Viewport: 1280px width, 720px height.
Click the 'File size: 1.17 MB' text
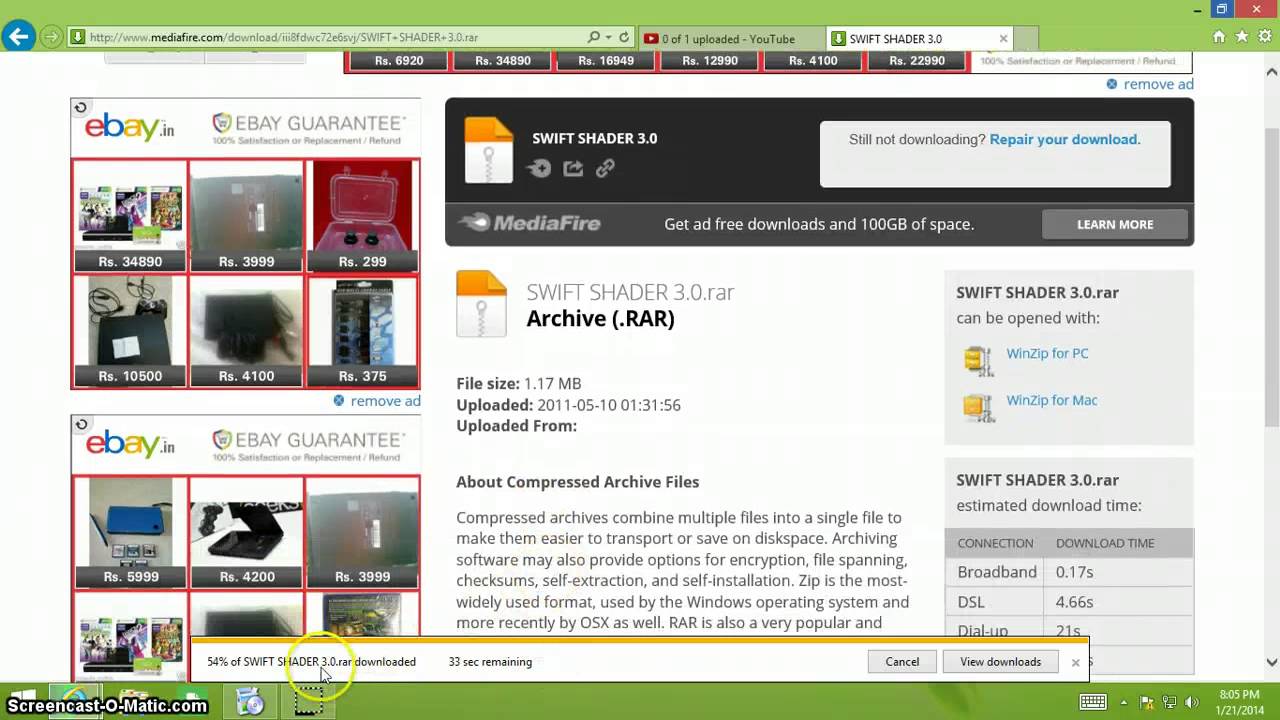(518, 383)
